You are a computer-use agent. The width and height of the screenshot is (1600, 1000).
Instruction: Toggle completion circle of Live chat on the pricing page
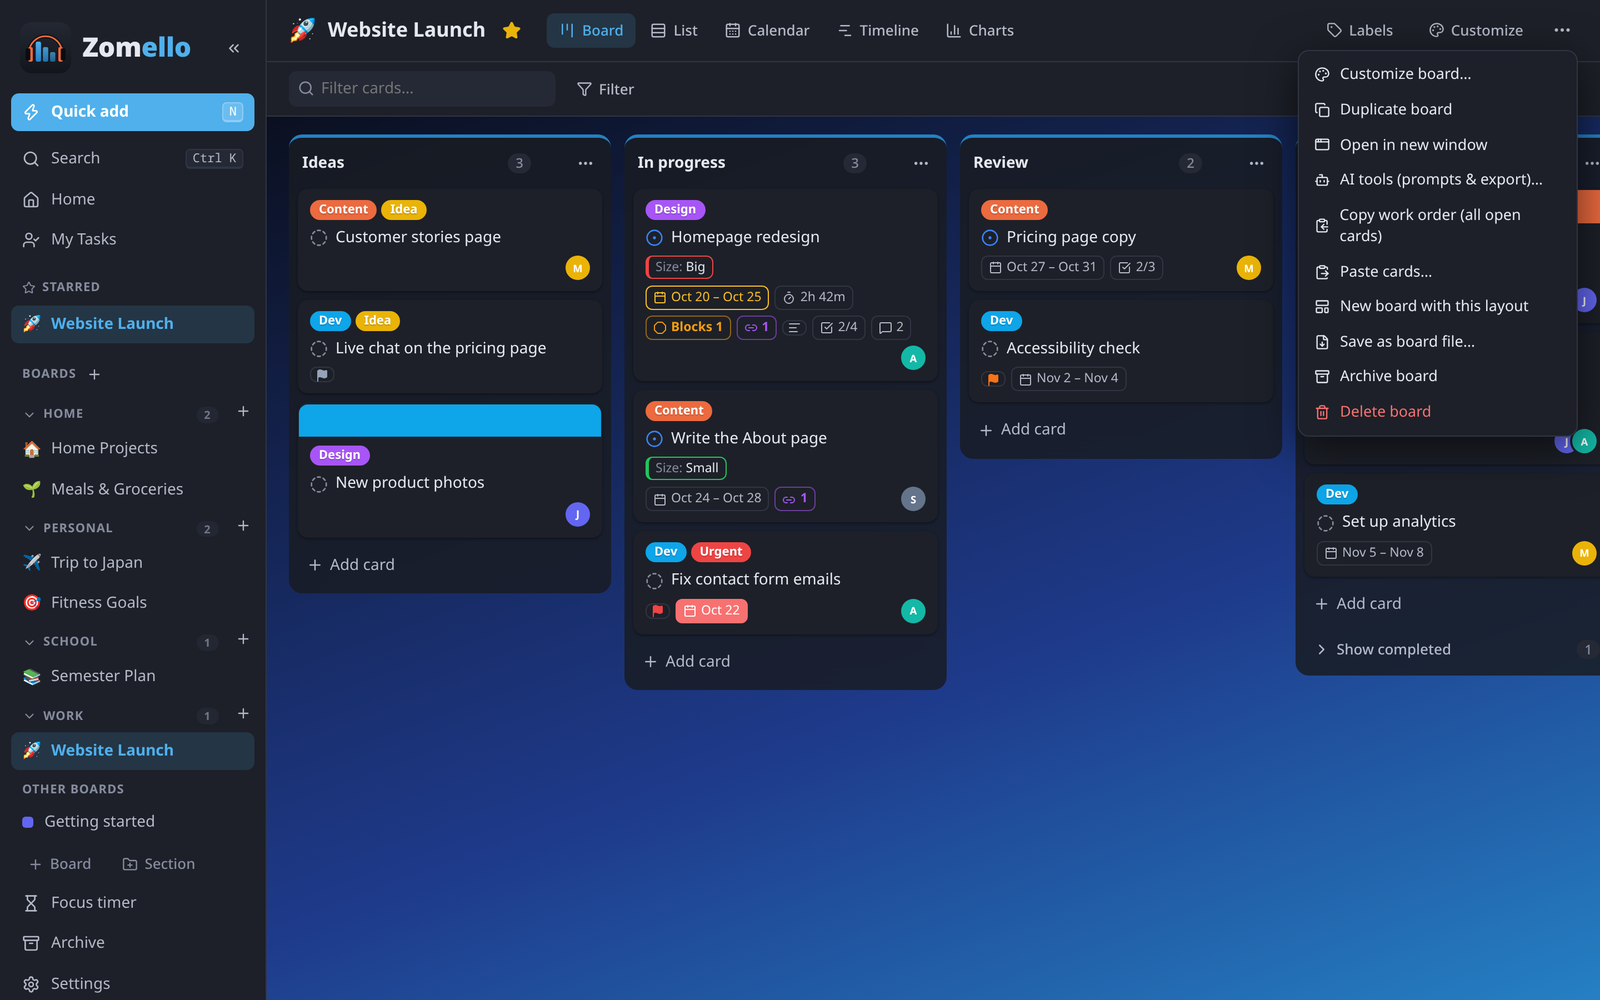319,349
